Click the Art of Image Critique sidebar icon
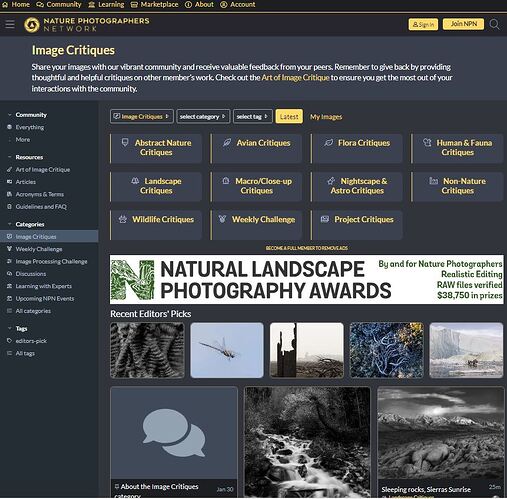The height and width of the screenshot is (499, 507). 9,169
